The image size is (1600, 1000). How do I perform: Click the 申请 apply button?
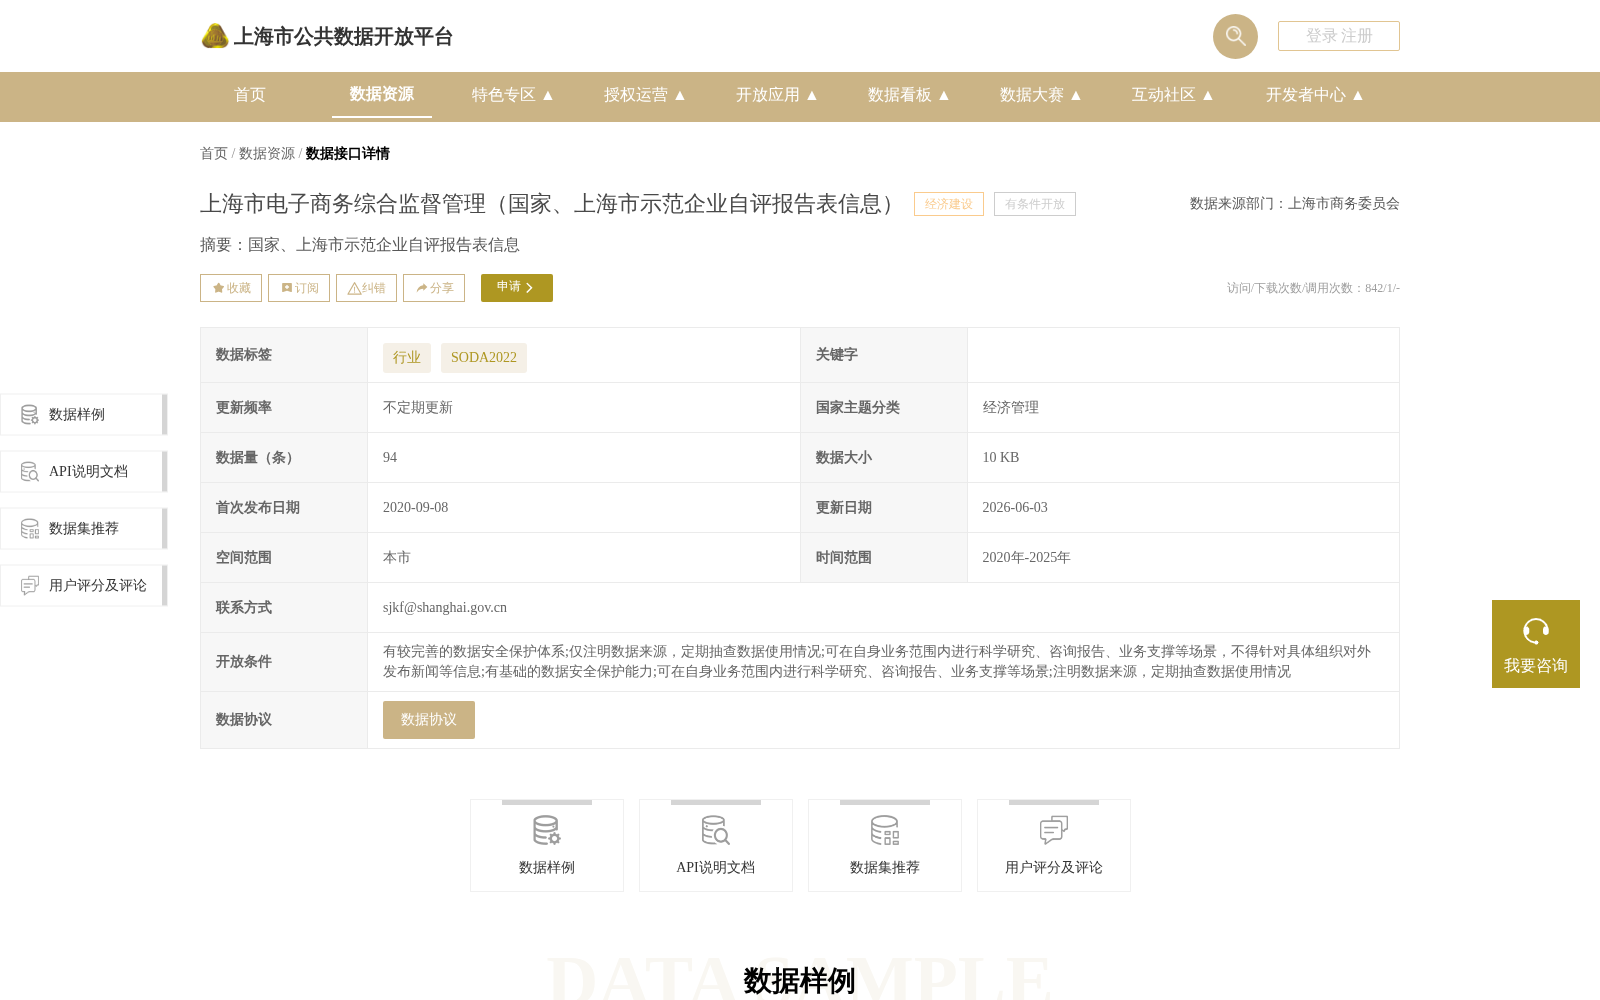click(517, 288)
